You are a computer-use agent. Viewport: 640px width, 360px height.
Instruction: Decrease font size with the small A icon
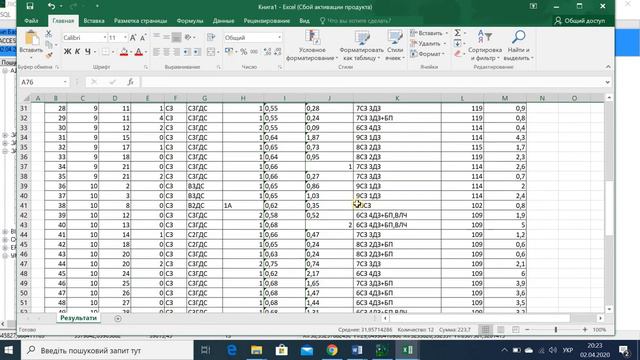(143, 38)
